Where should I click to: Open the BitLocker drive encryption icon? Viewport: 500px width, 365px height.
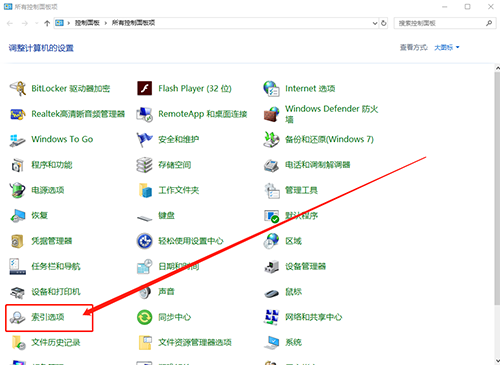18,89
